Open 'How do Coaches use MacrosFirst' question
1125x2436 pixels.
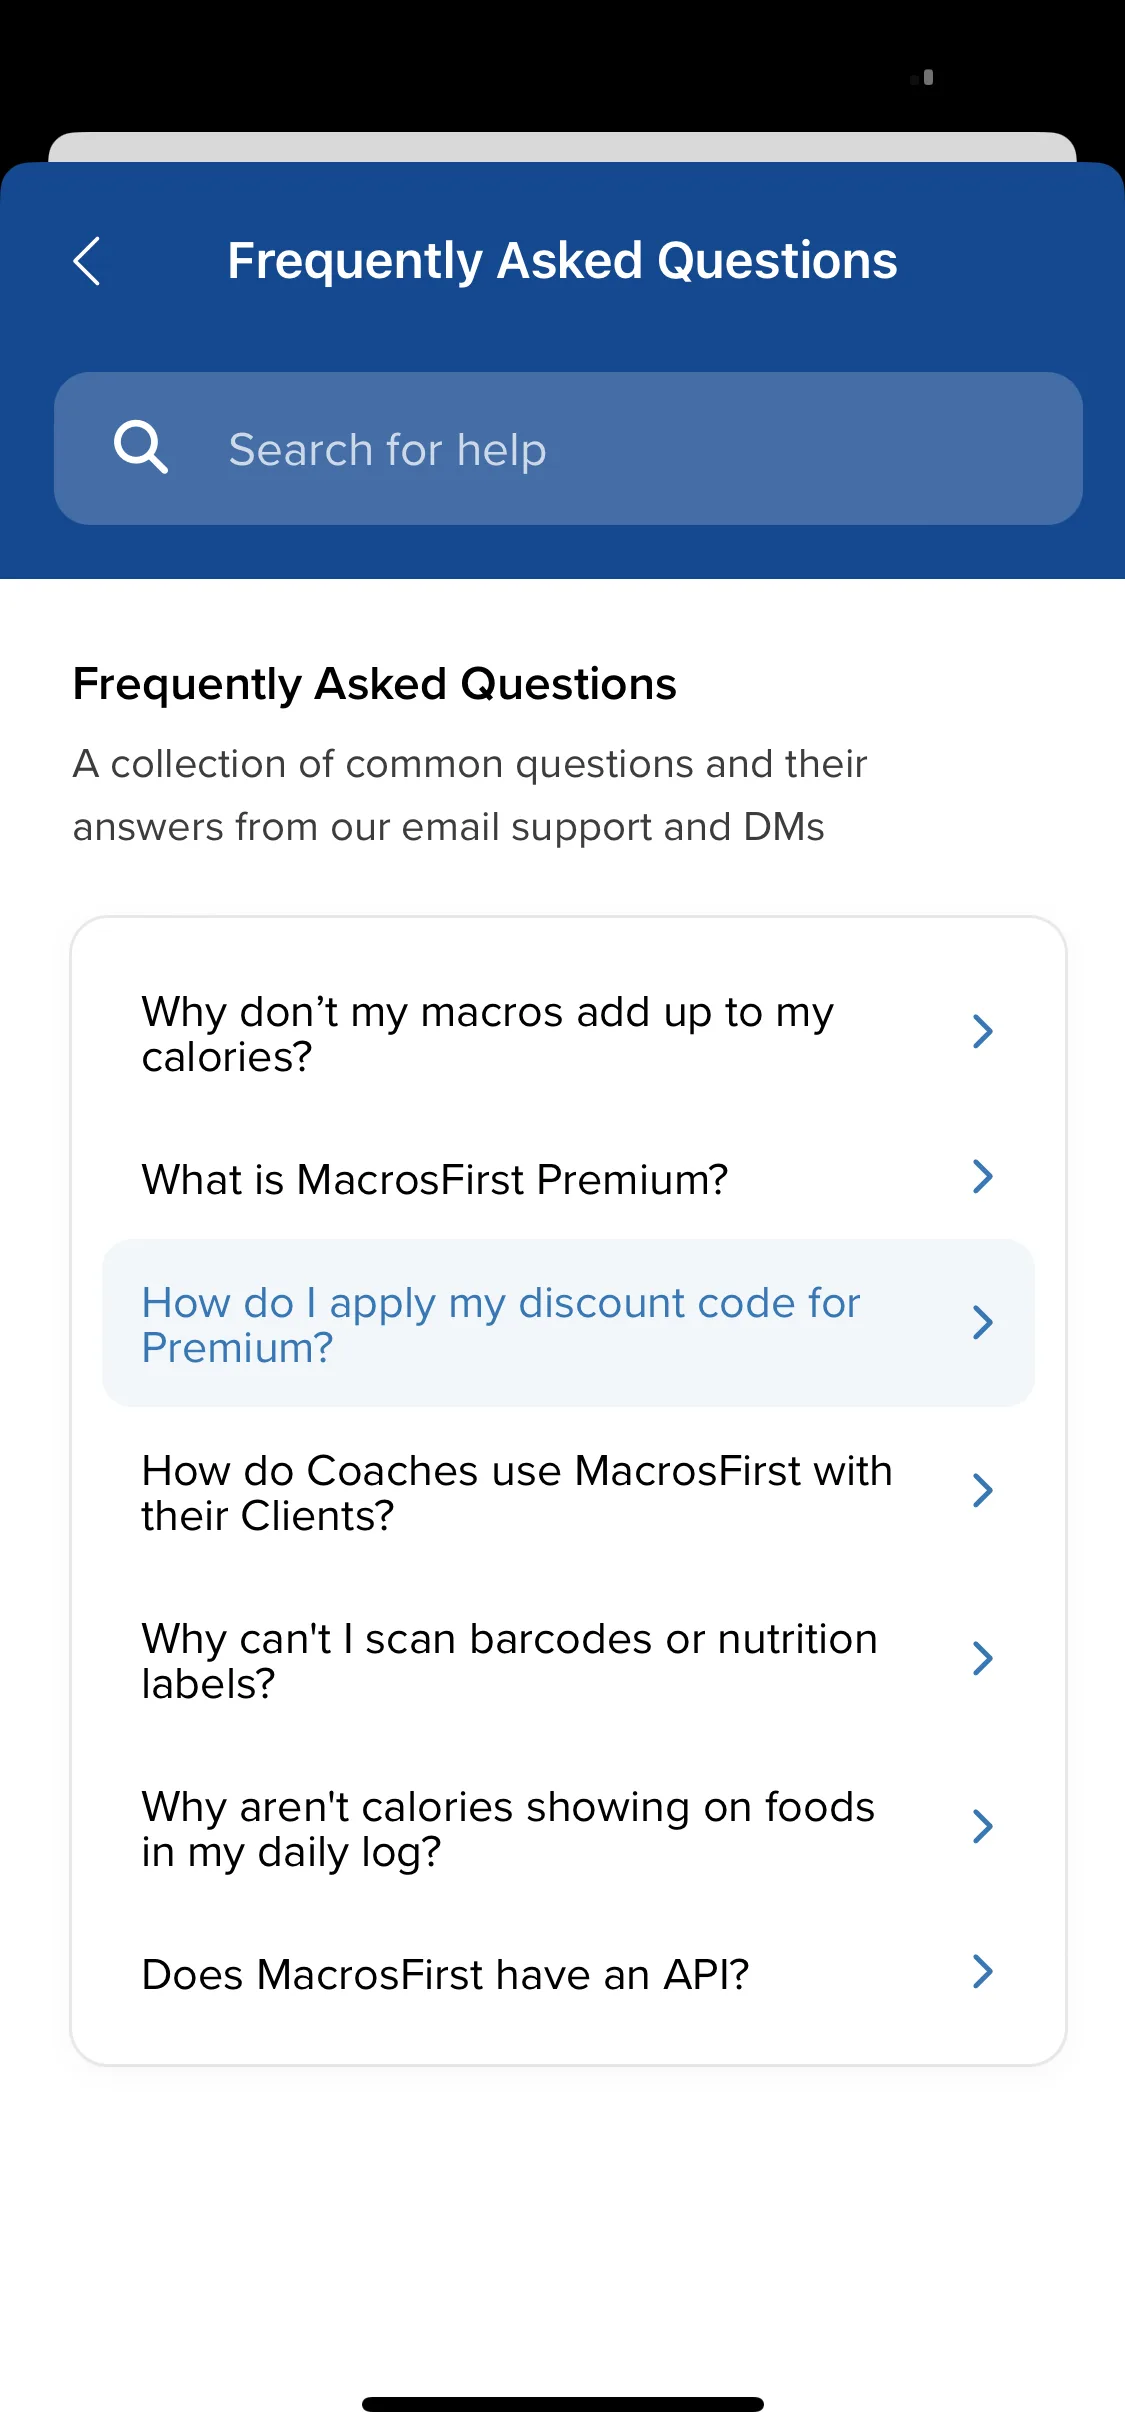[x=568, y=1493]
